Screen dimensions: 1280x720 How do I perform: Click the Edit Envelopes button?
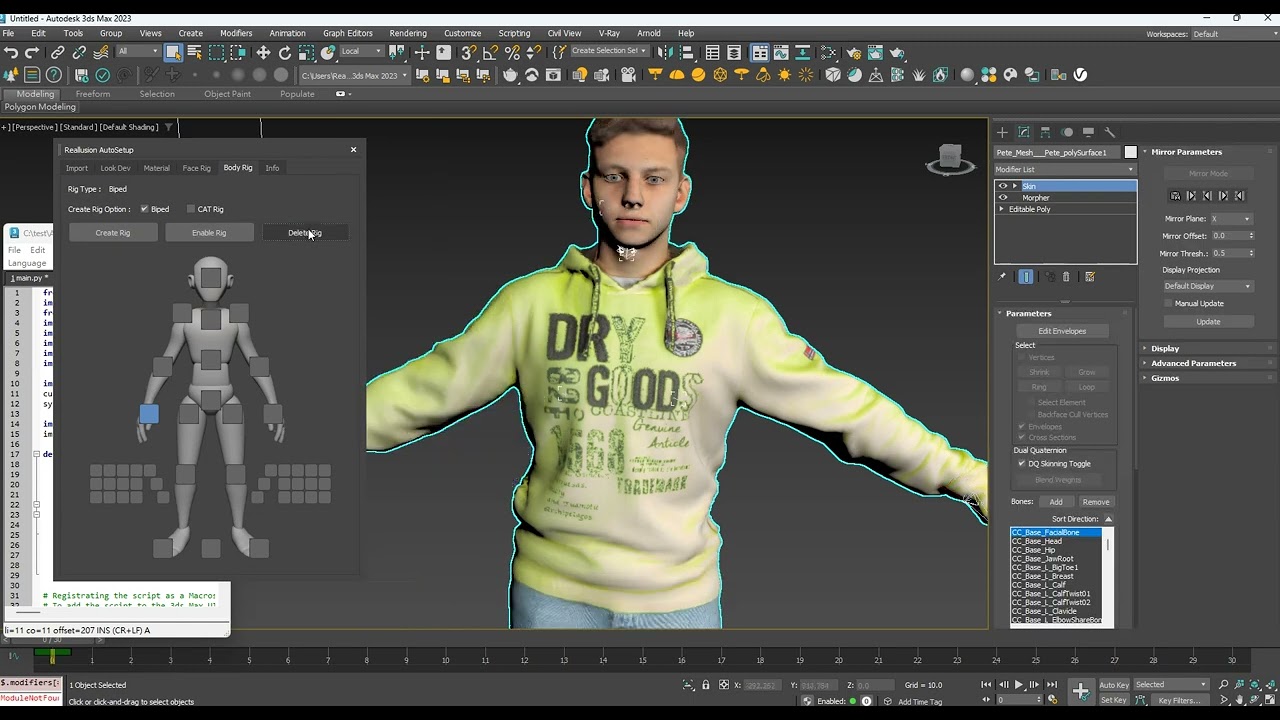1062,331
